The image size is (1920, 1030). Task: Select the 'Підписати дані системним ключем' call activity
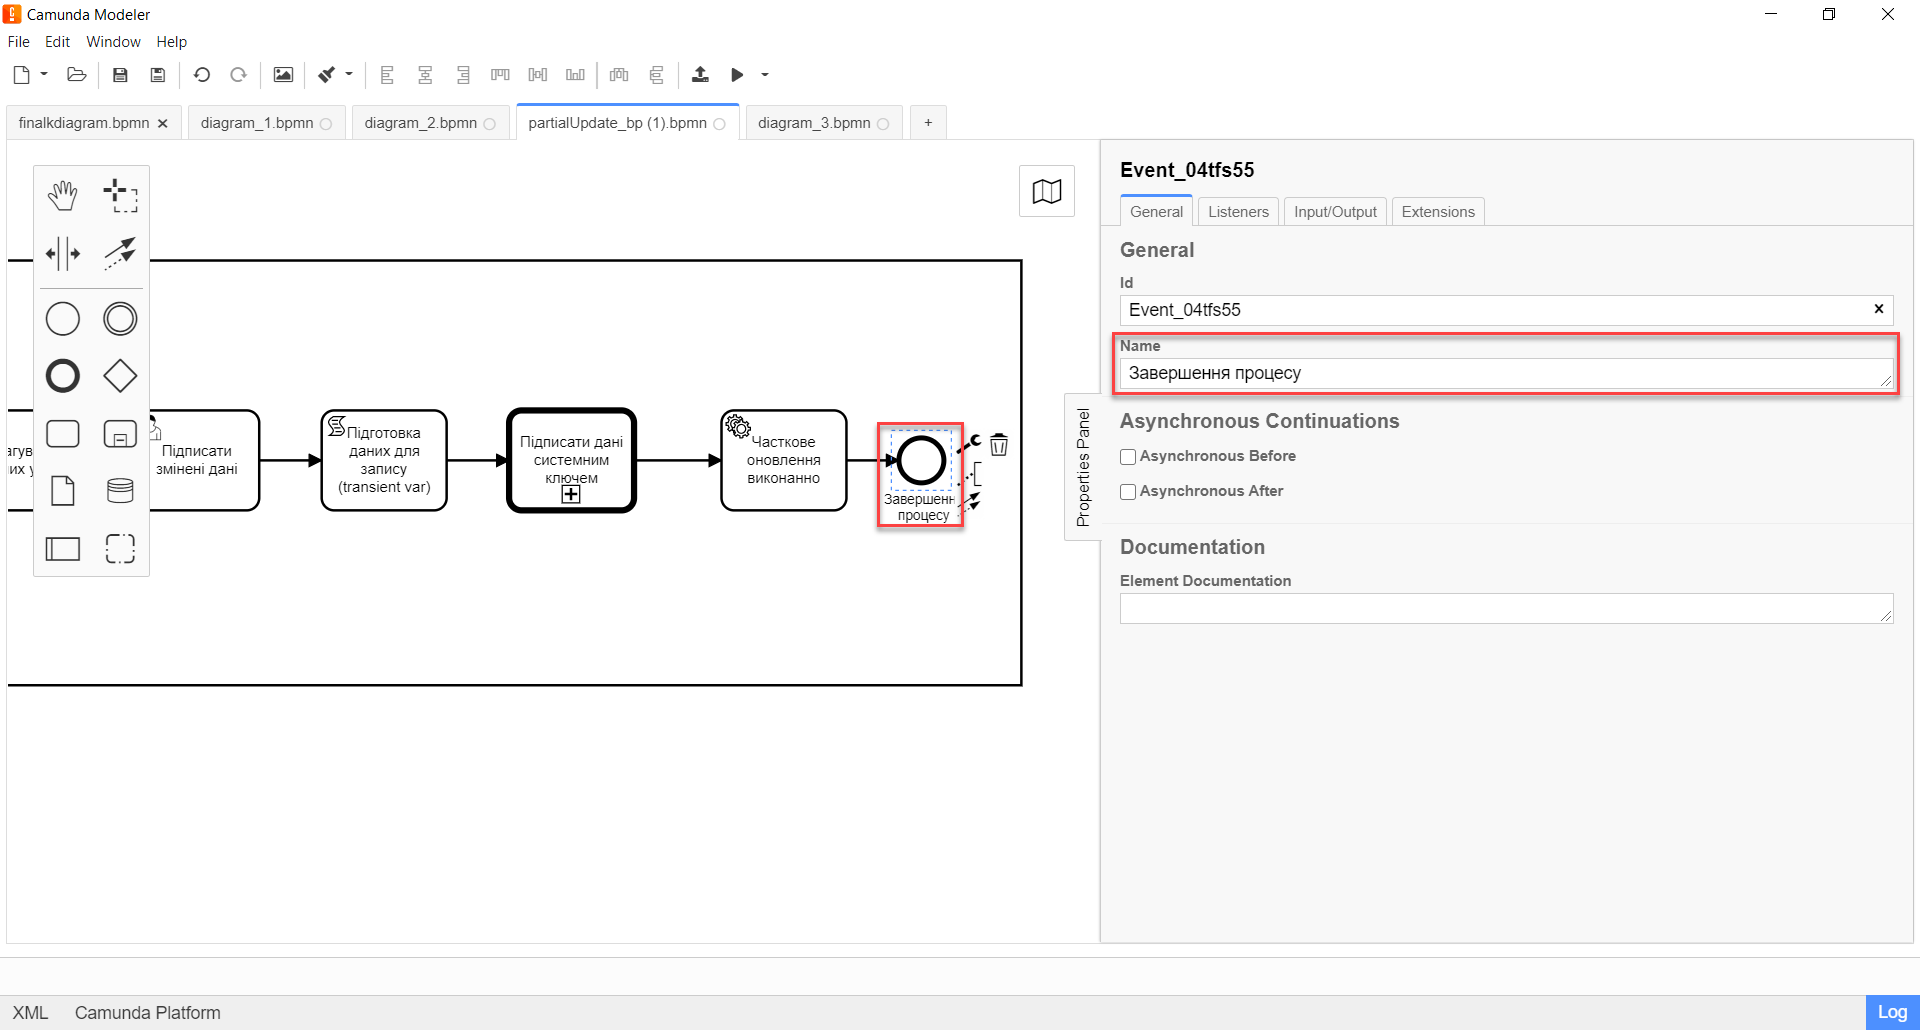click(571, 460)
